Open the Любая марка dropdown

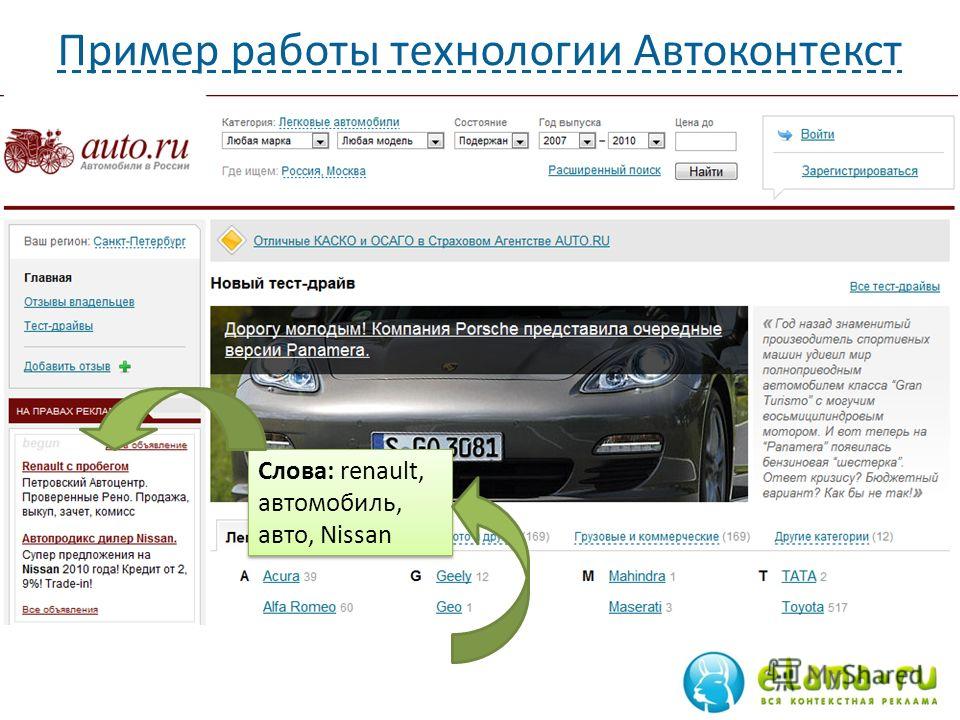(275, 141)
